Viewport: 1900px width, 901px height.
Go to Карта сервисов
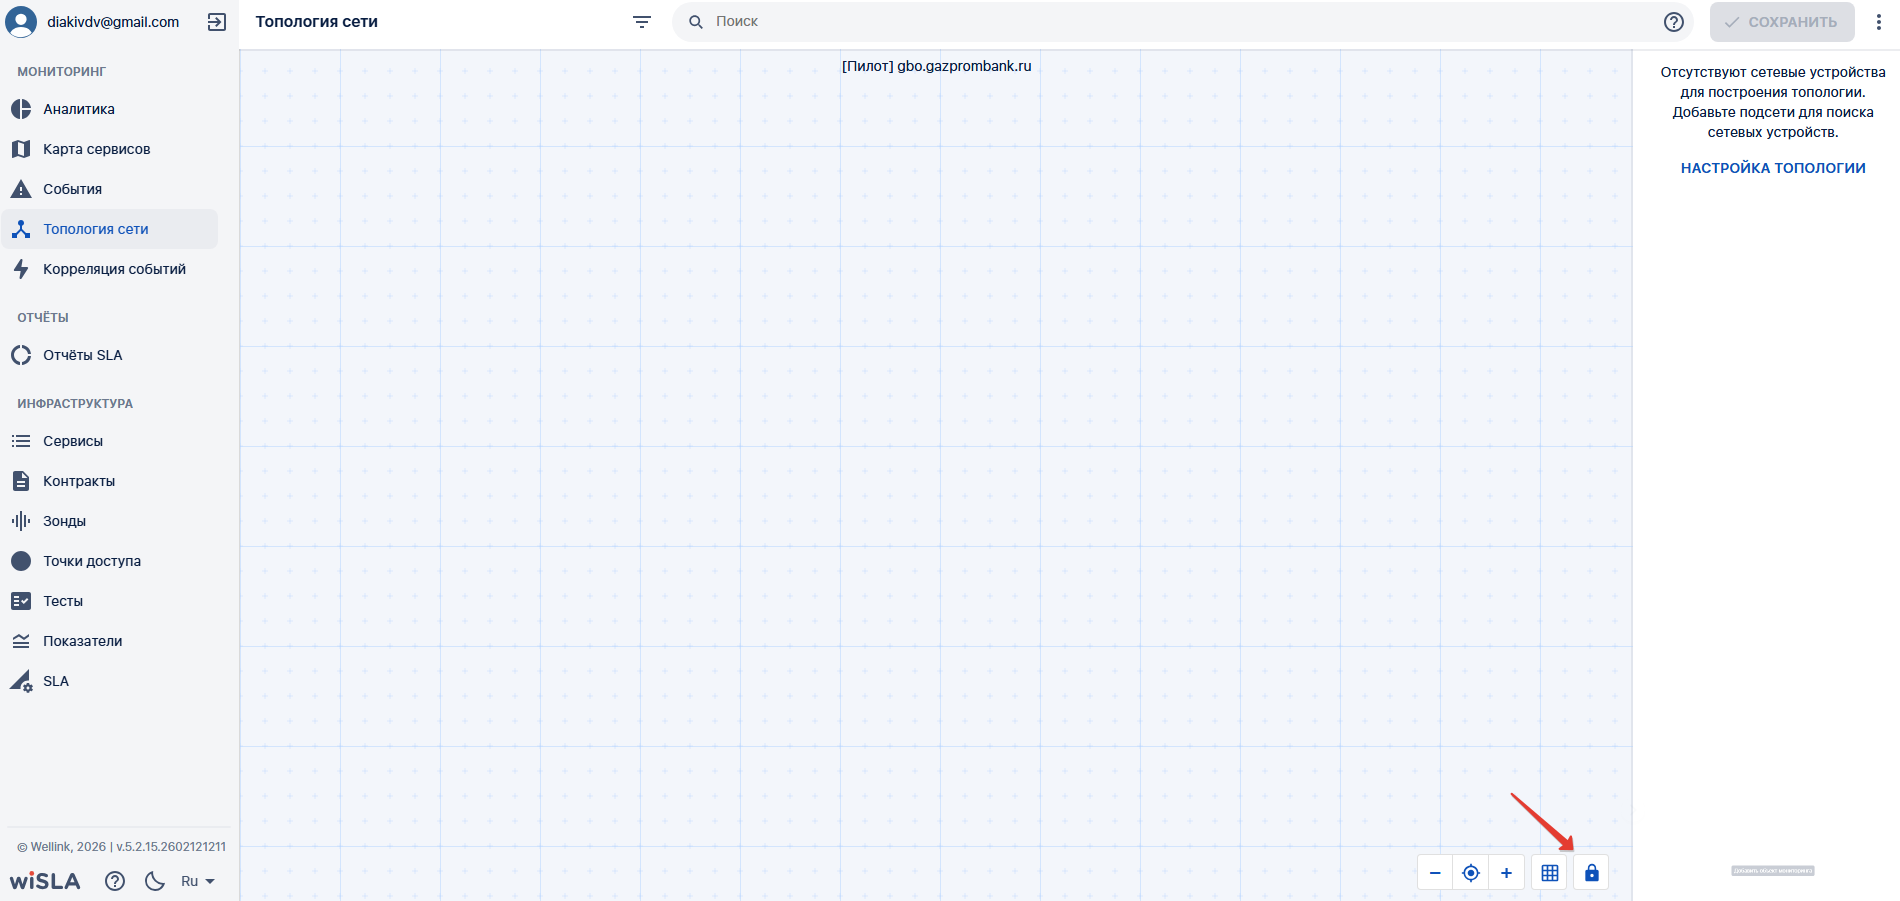(96, 149)
